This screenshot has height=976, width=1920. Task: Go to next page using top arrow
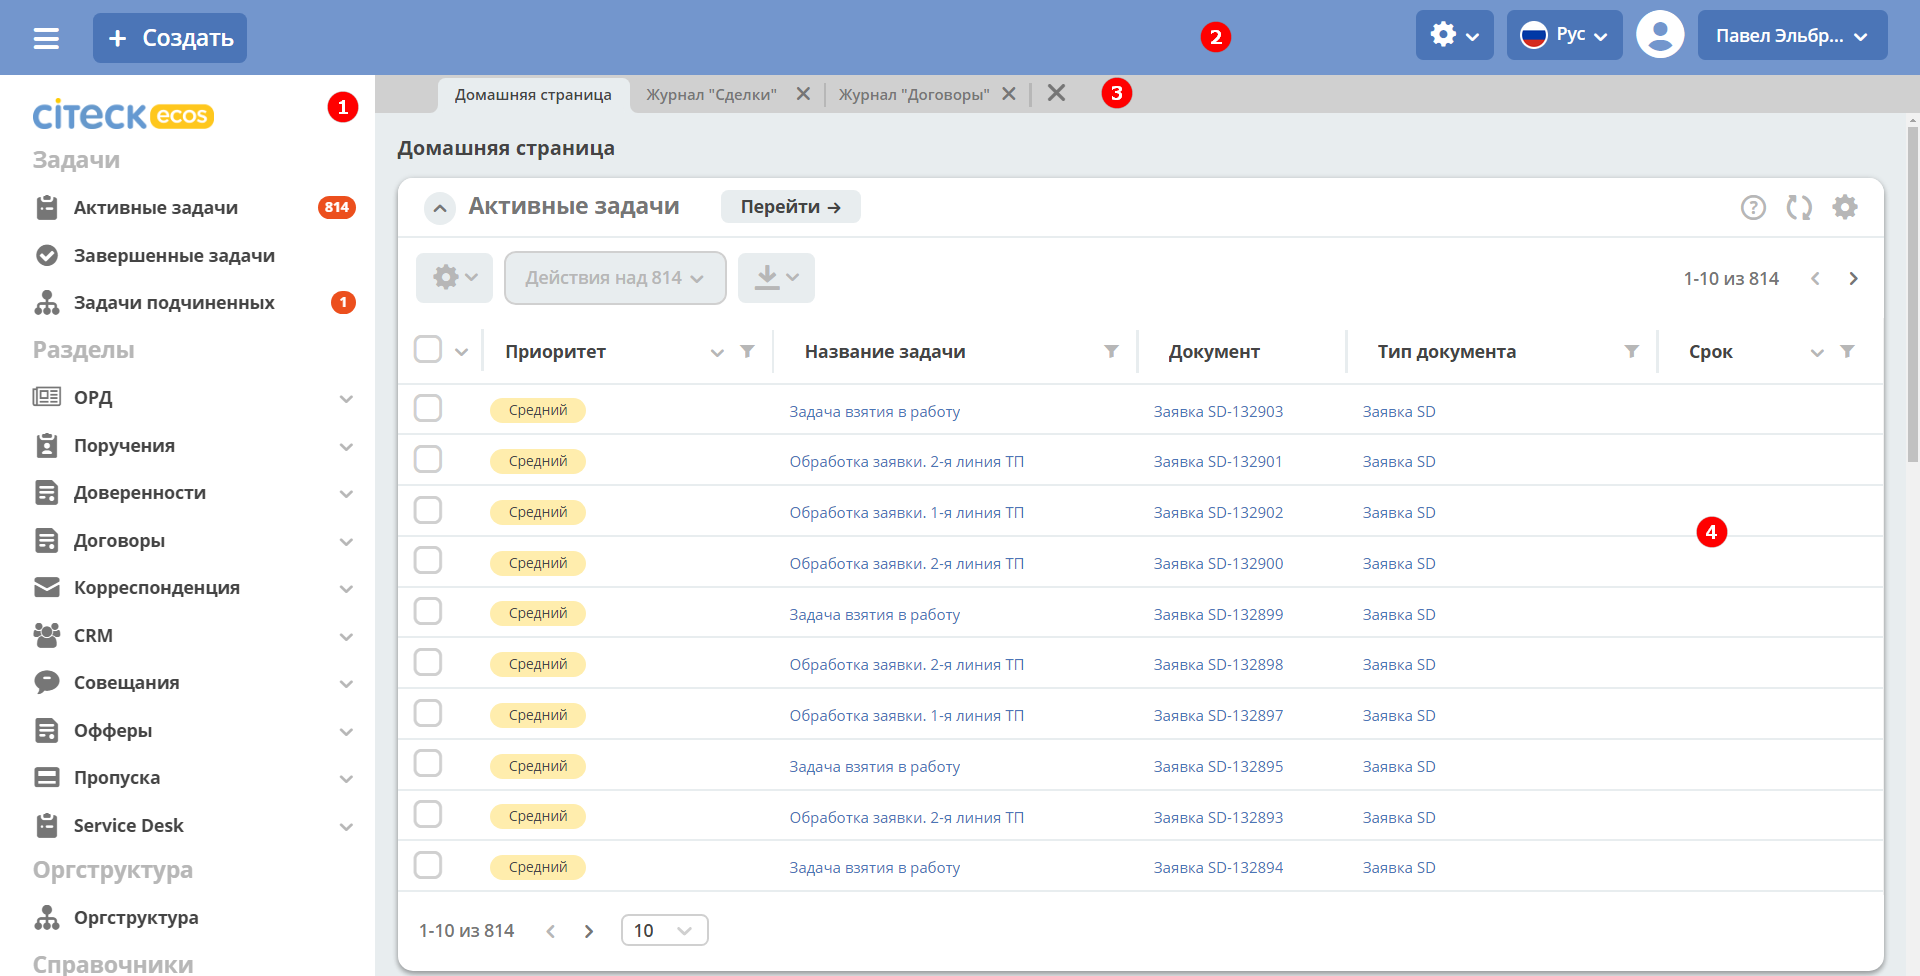point(1853,278)
